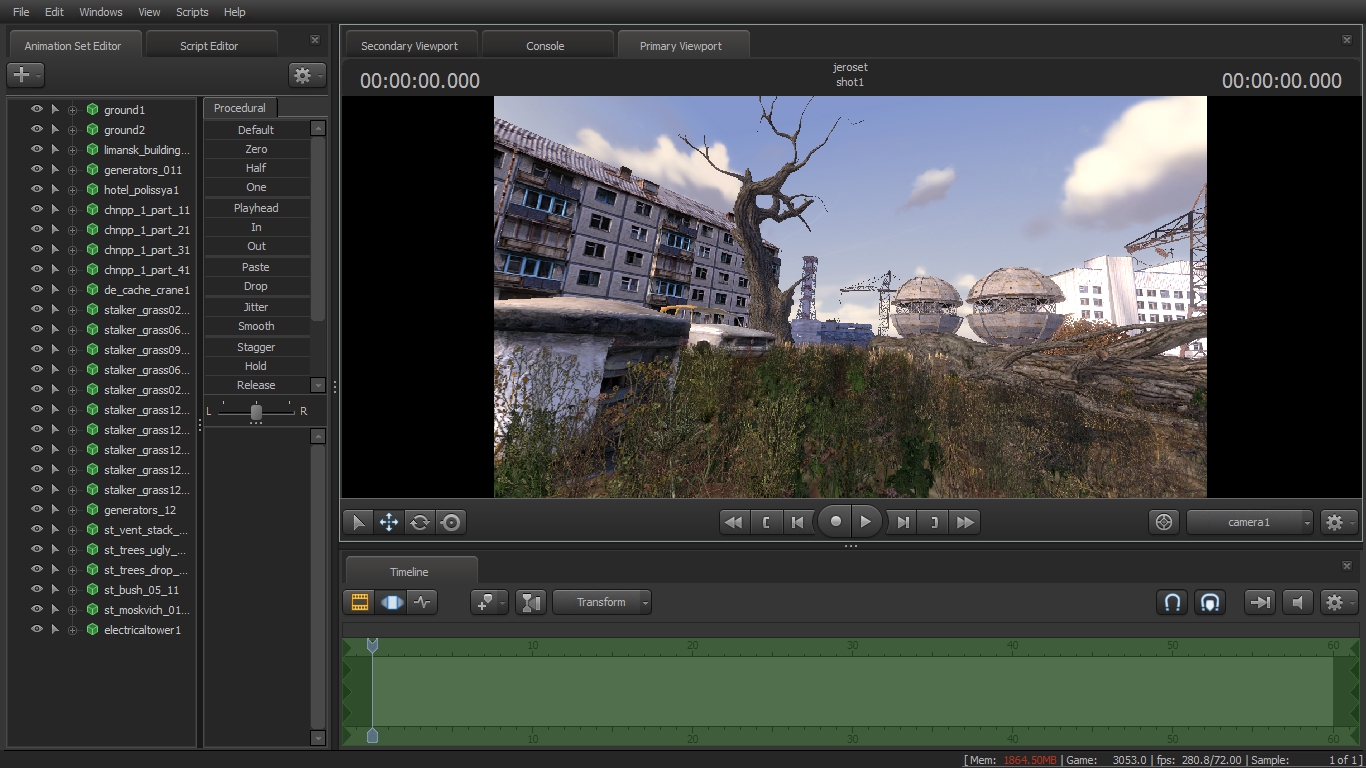Apply the Smooth procedural preset
Viewport: 1366px width, 768px height.
pyautogui.click(x=256, y=326)
